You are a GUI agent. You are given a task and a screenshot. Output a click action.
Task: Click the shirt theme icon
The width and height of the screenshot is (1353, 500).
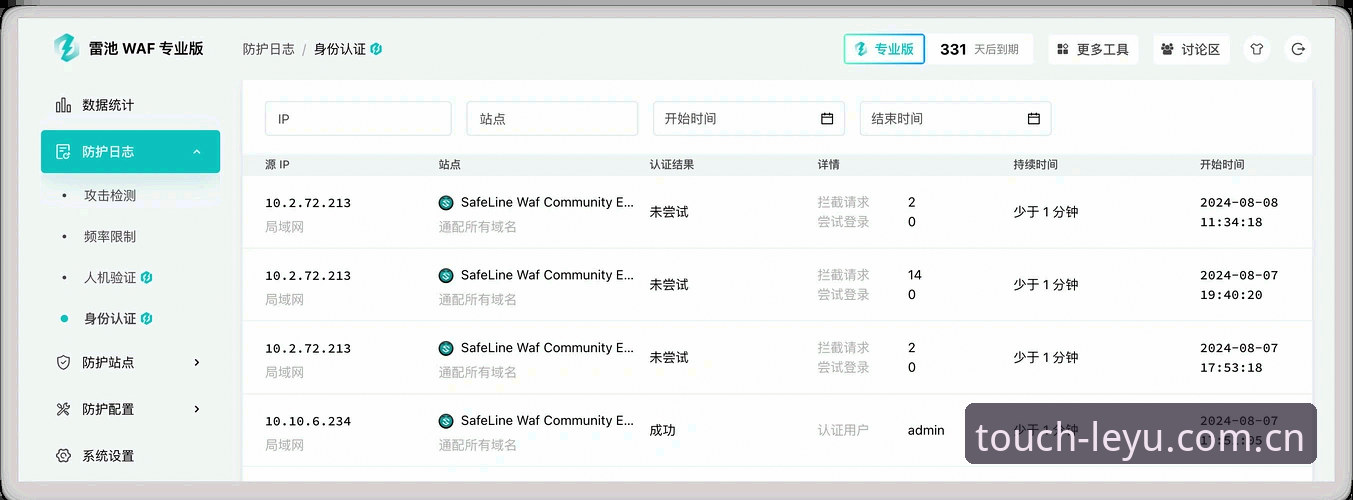tap(1257, 49)
